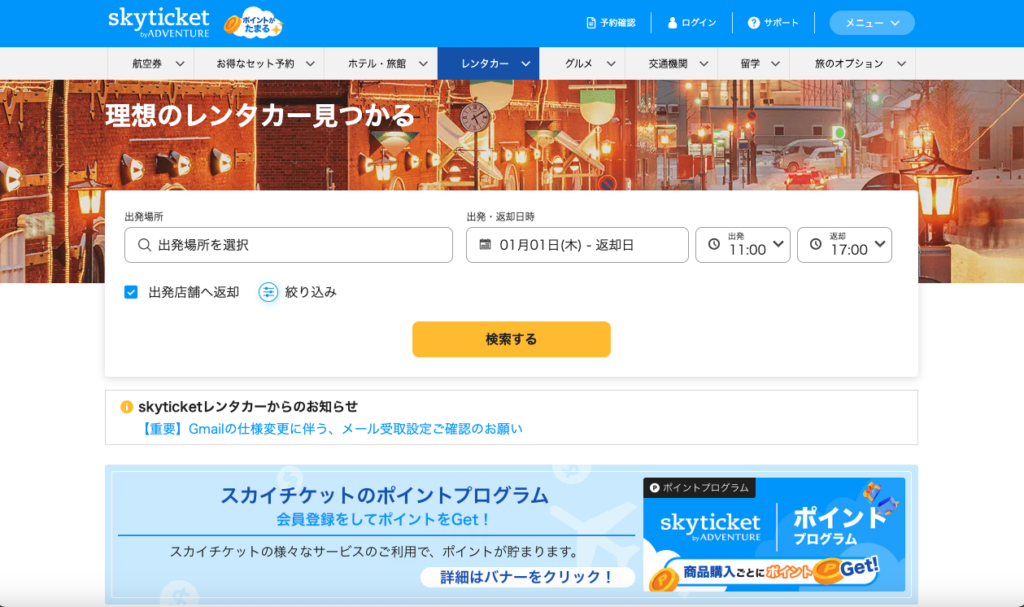Click the ログイン user icon

click(x=673, y=23)
